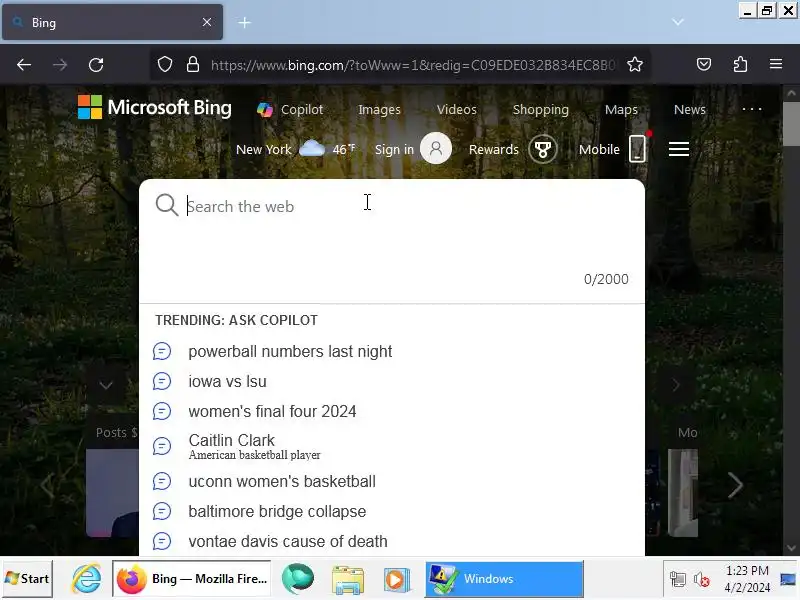The height and width of the screenshot is (600, 800).
Task: Click the muted volume tray icon
Action: pos(702,580)
